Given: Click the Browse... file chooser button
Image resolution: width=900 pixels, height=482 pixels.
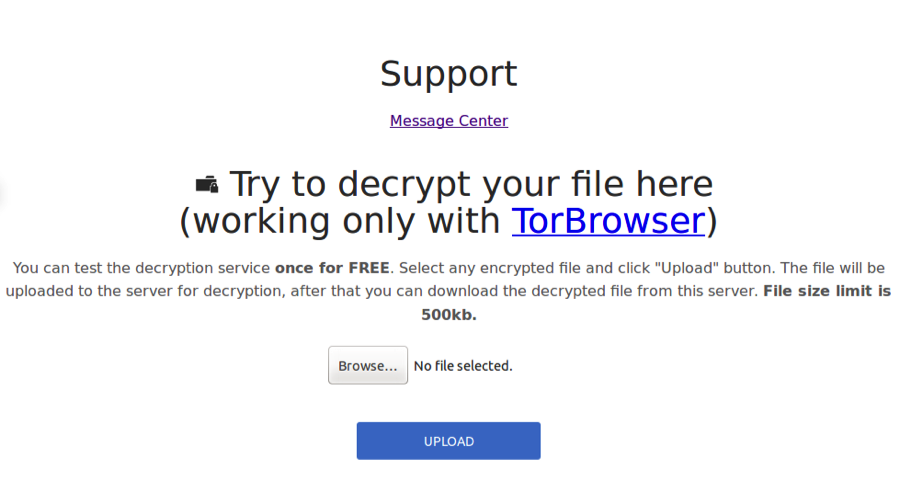Looking at the screenshot, I should [x=368, y=366].
